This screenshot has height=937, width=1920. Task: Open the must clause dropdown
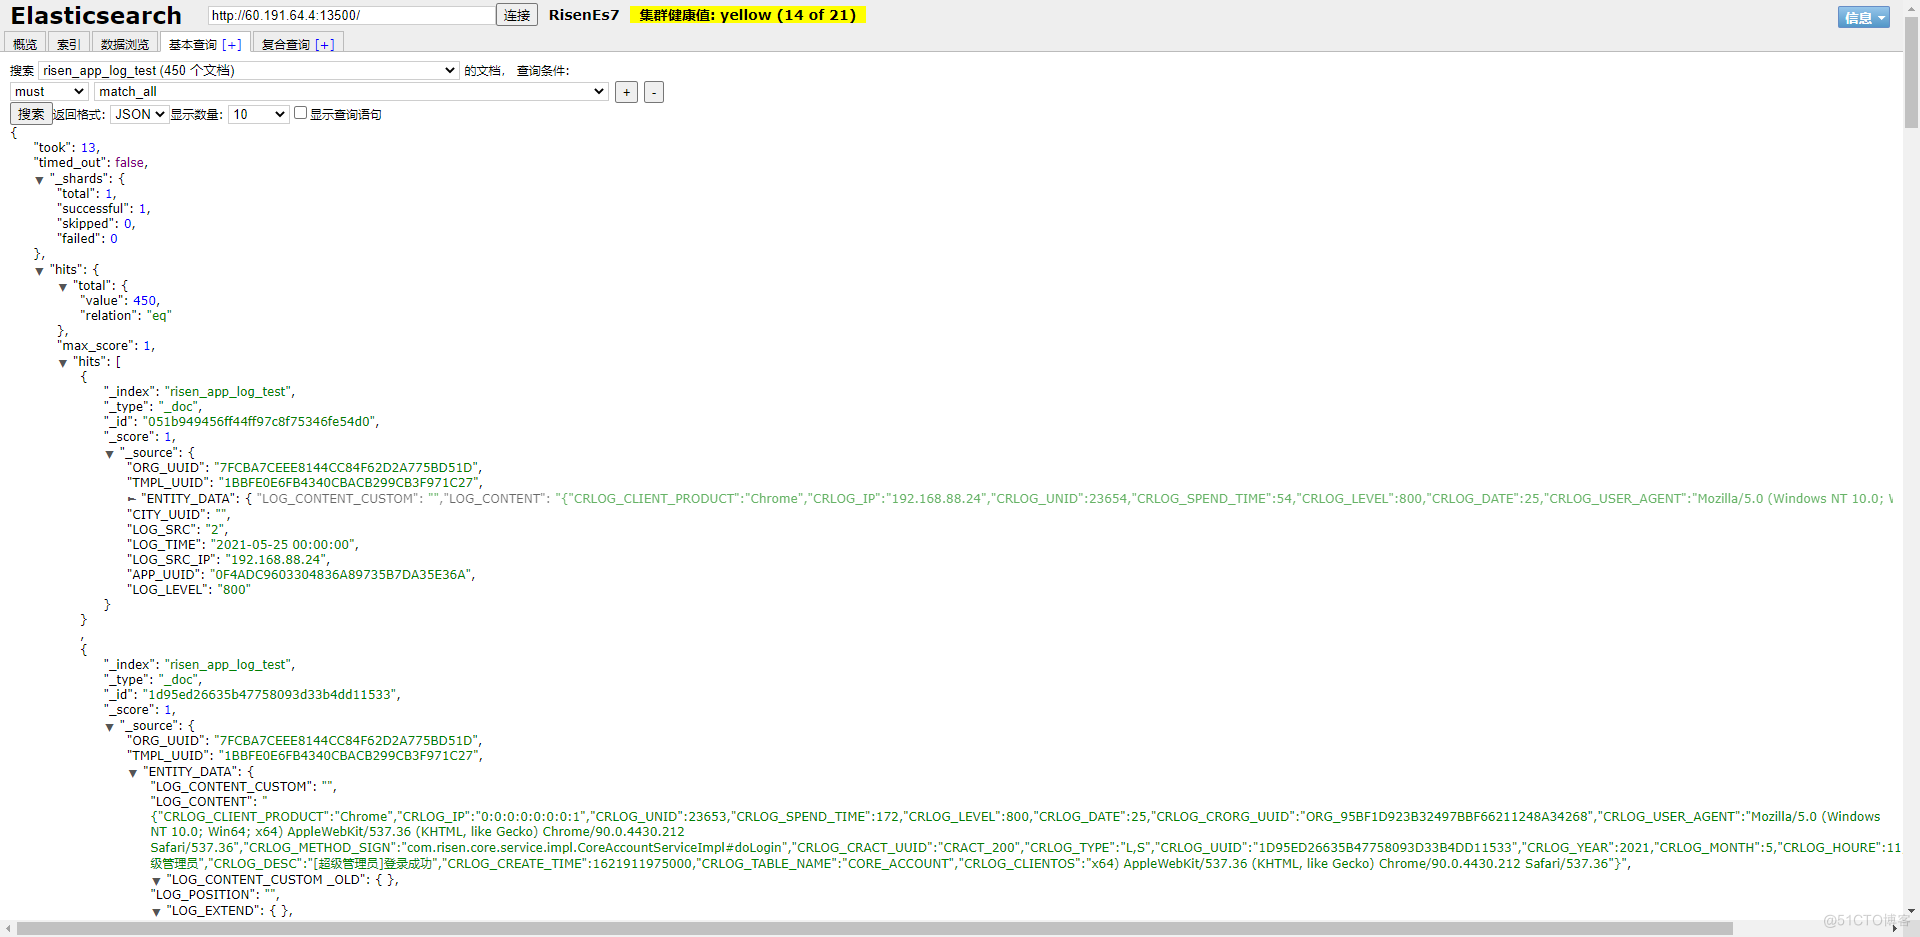coord(49,91)
